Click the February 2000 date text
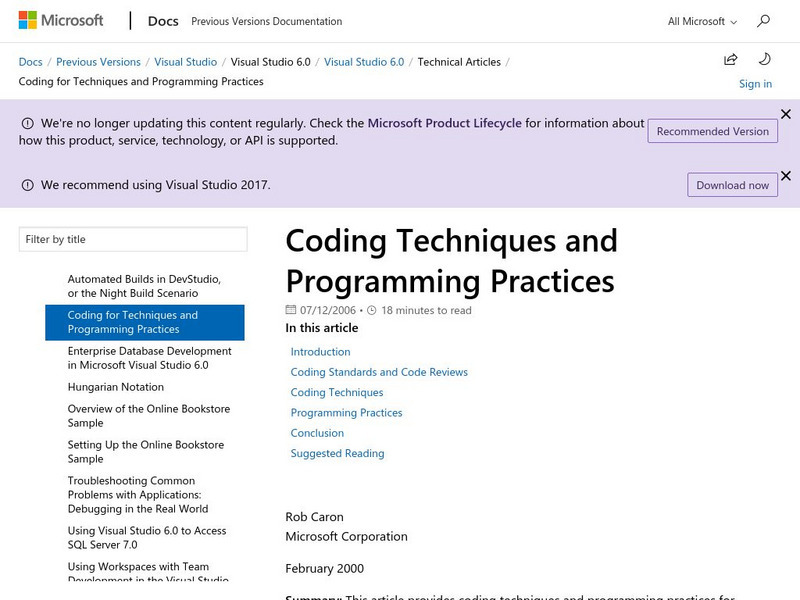The width and height of the screenshot is (800, 600). 324,568
